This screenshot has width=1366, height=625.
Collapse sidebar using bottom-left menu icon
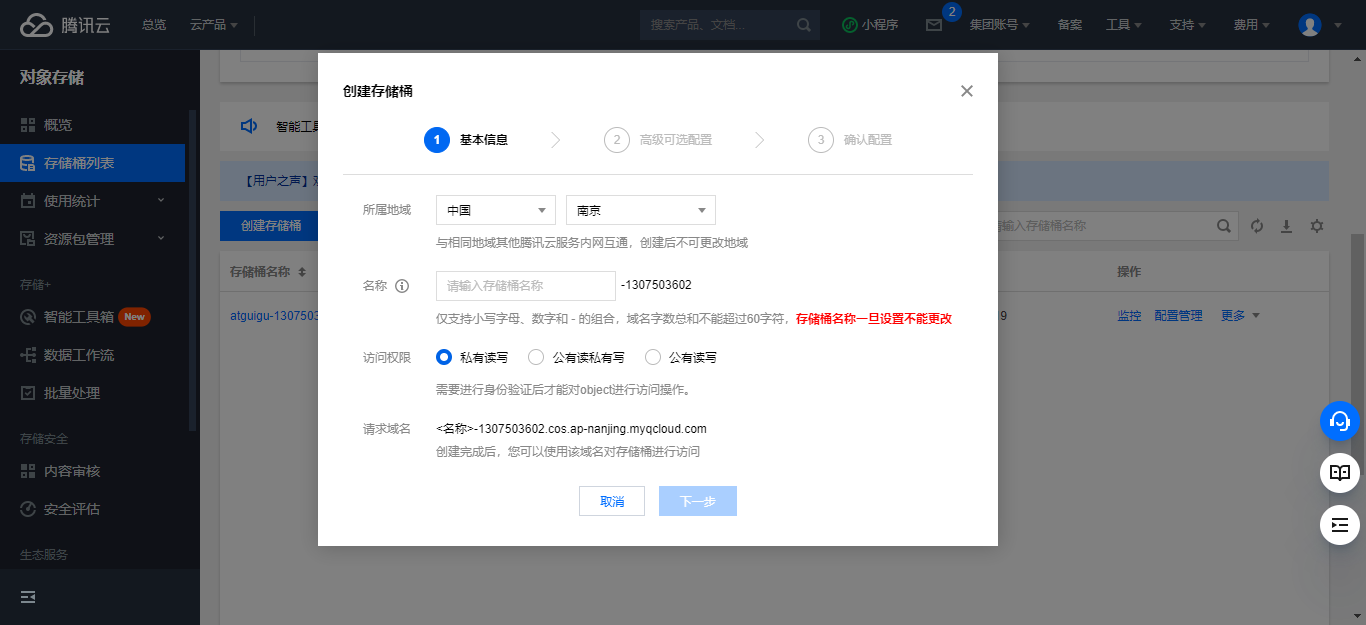28,597
